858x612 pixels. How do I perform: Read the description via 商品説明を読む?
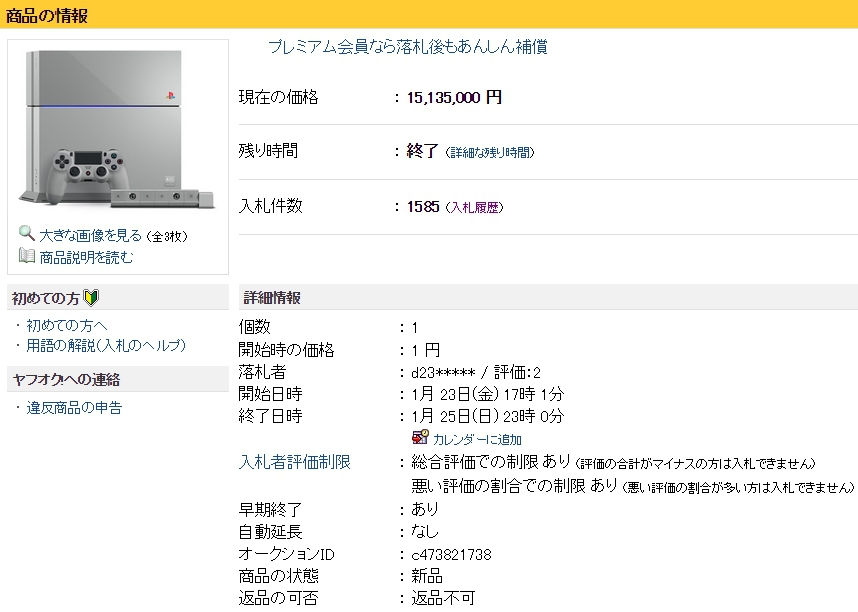[86, 257]
